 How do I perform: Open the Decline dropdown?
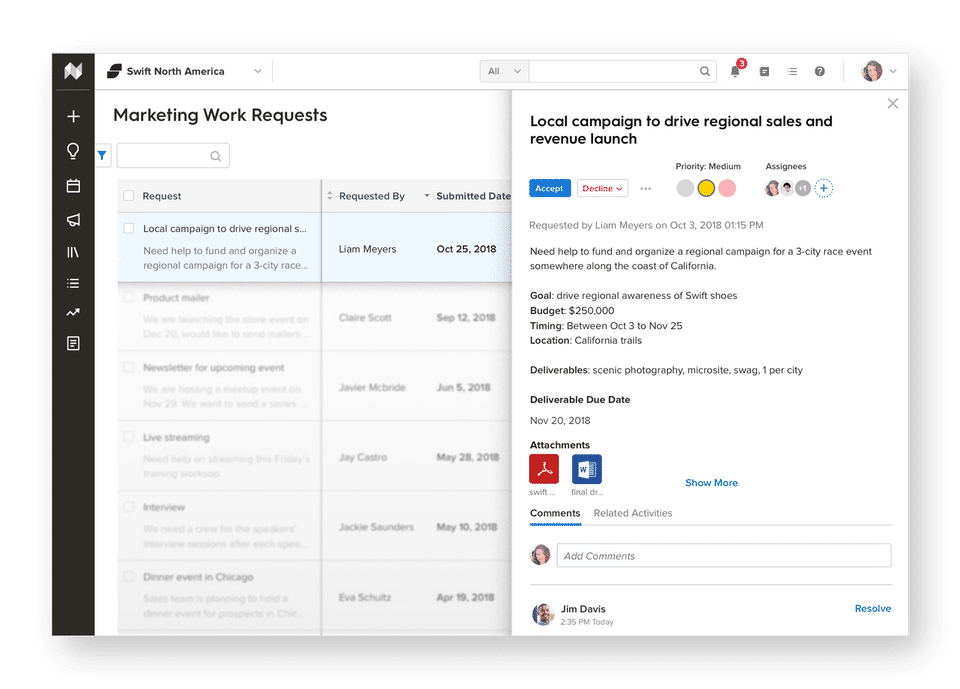coord(602,188)
